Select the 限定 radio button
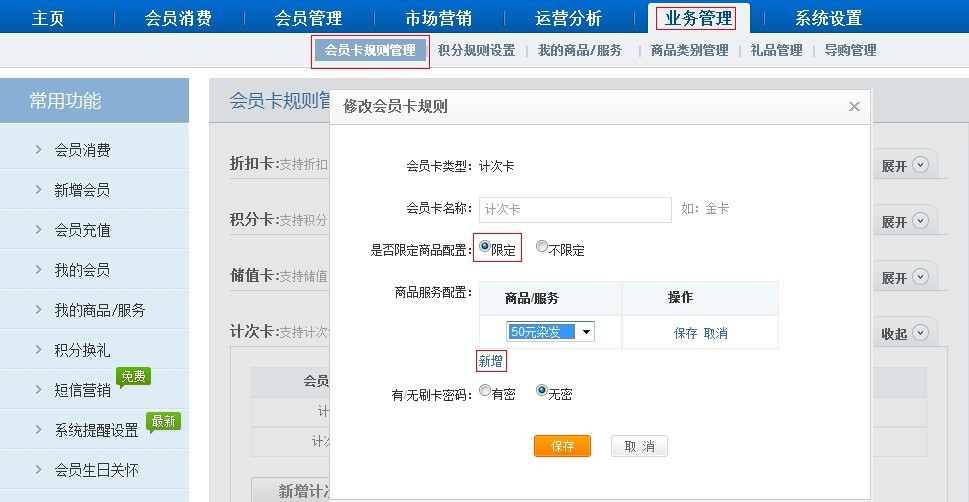The width and height of the screenshot is (969, 502). (485, 247)
